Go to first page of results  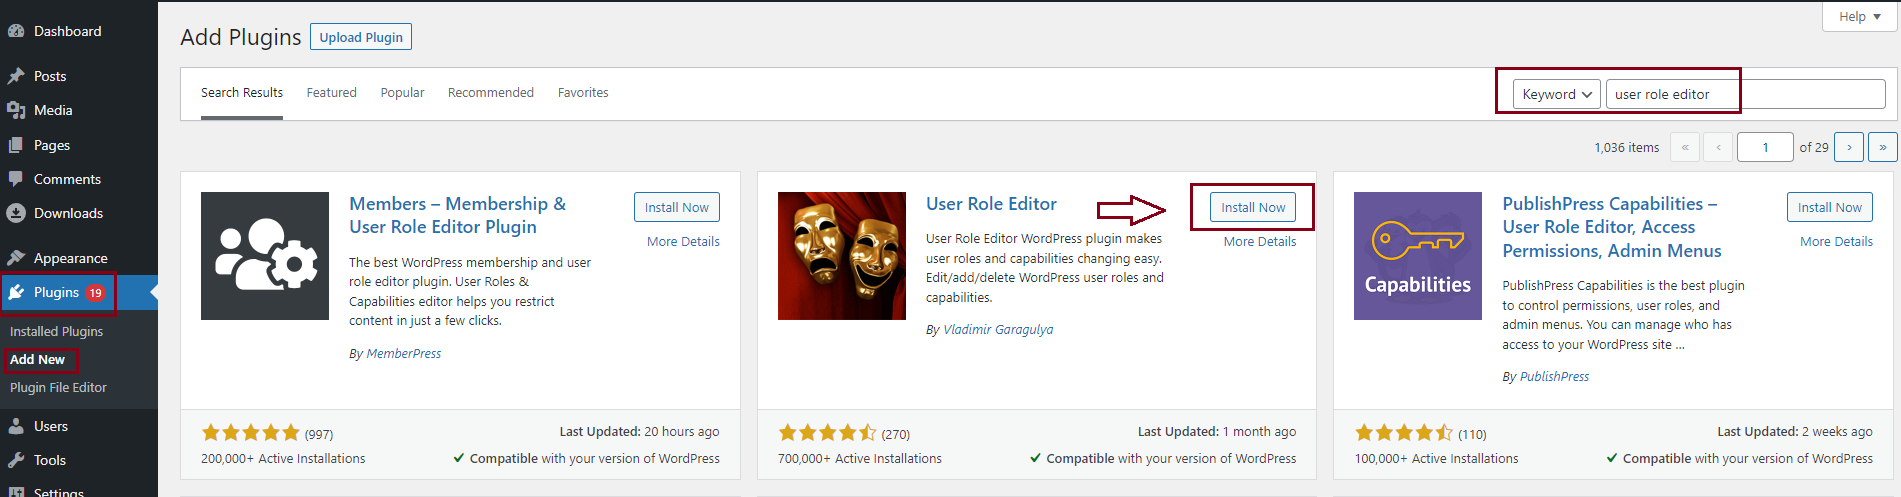coord(1684,147)
